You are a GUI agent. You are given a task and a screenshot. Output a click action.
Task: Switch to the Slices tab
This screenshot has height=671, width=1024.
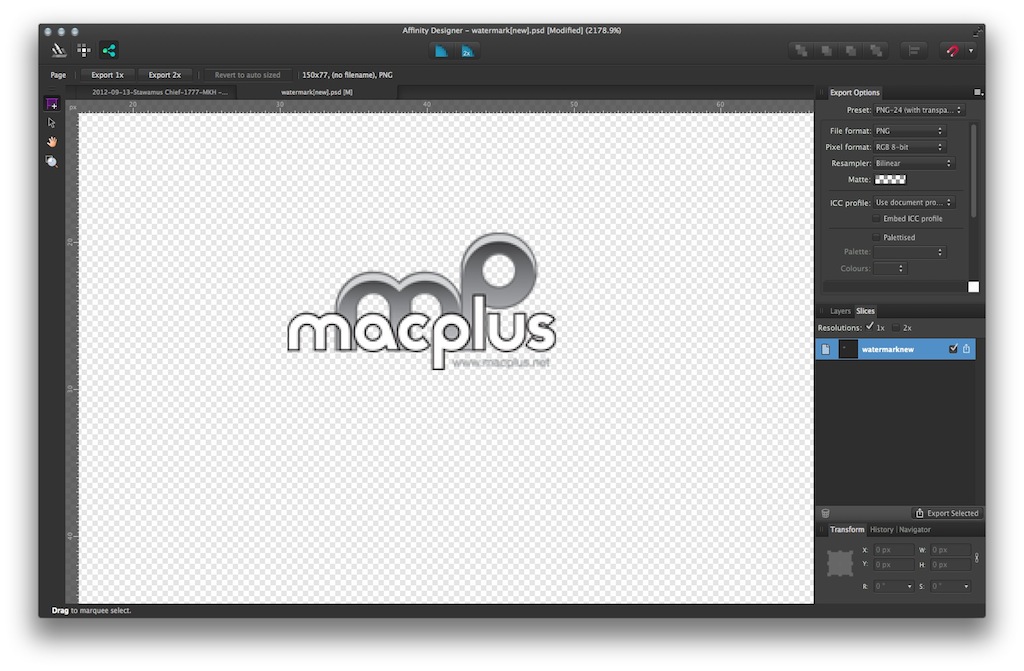[x=865, y=311]
